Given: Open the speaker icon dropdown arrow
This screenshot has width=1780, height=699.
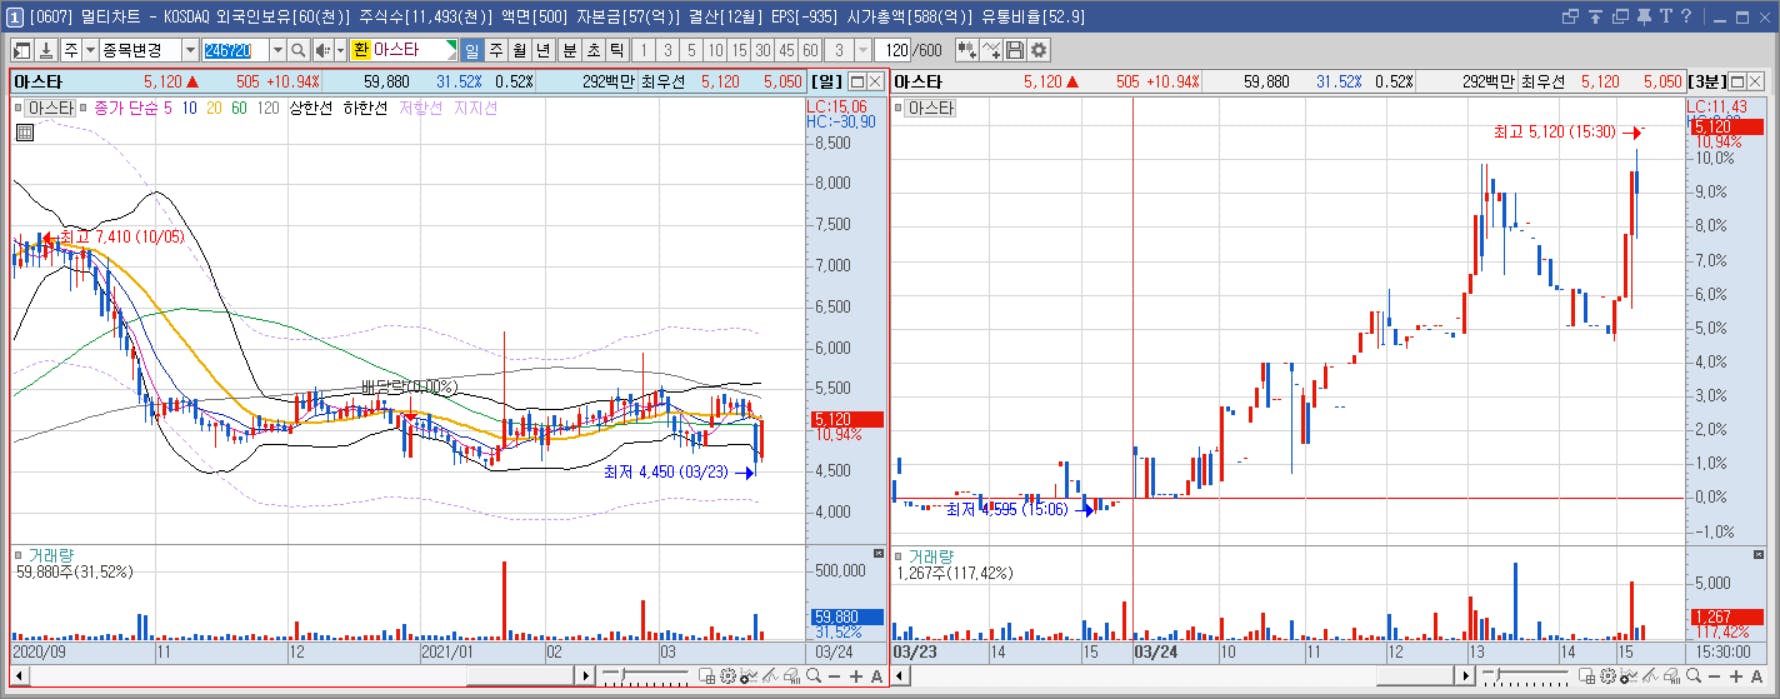Looking at the screenshot, I should (x=340, y=50).
